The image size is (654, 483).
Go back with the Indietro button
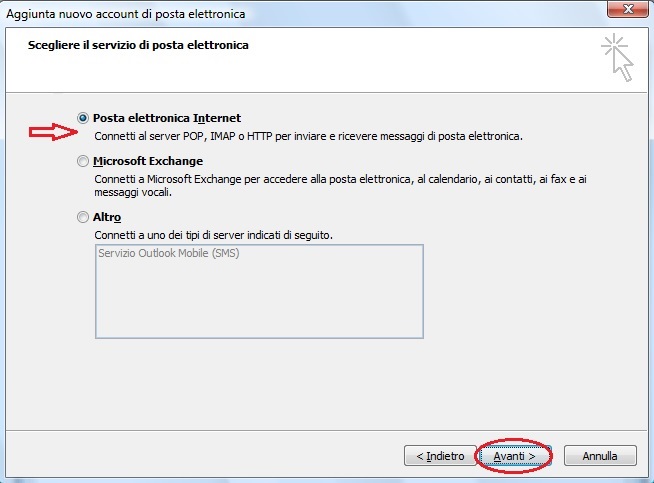click(439, 456)
